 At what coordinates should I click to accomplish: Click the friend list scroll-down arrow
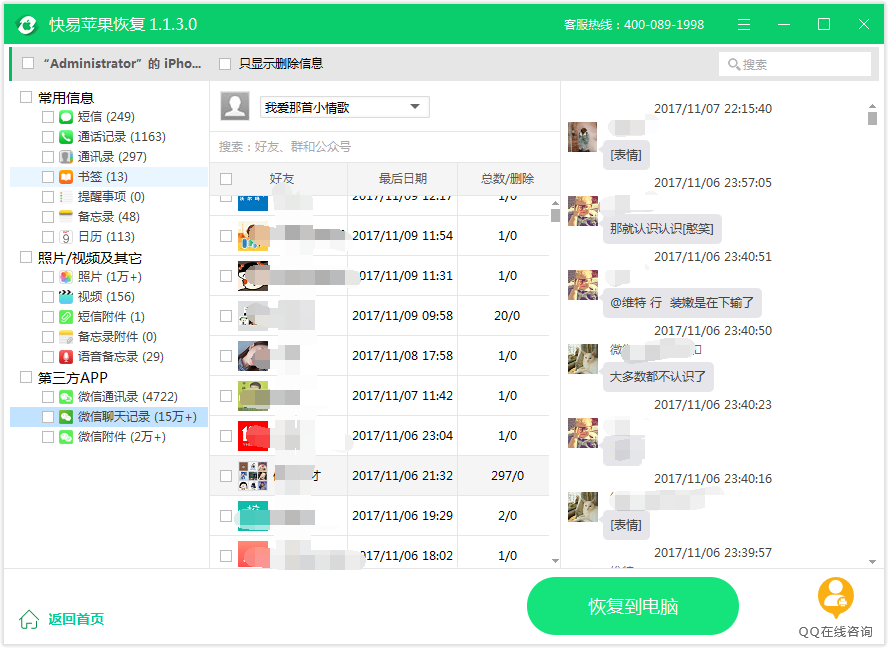coord(555,561)
